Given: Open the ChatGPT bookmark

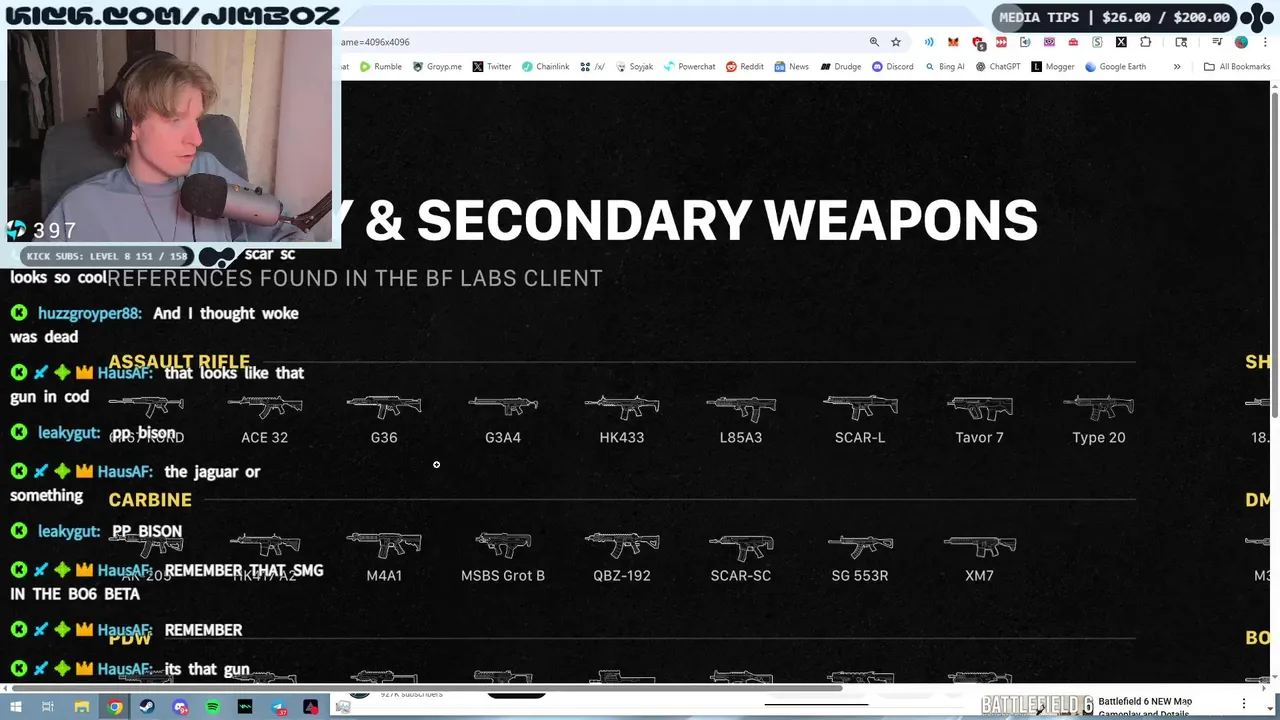Looking at the screenshot, I should (x=997, y=67).
